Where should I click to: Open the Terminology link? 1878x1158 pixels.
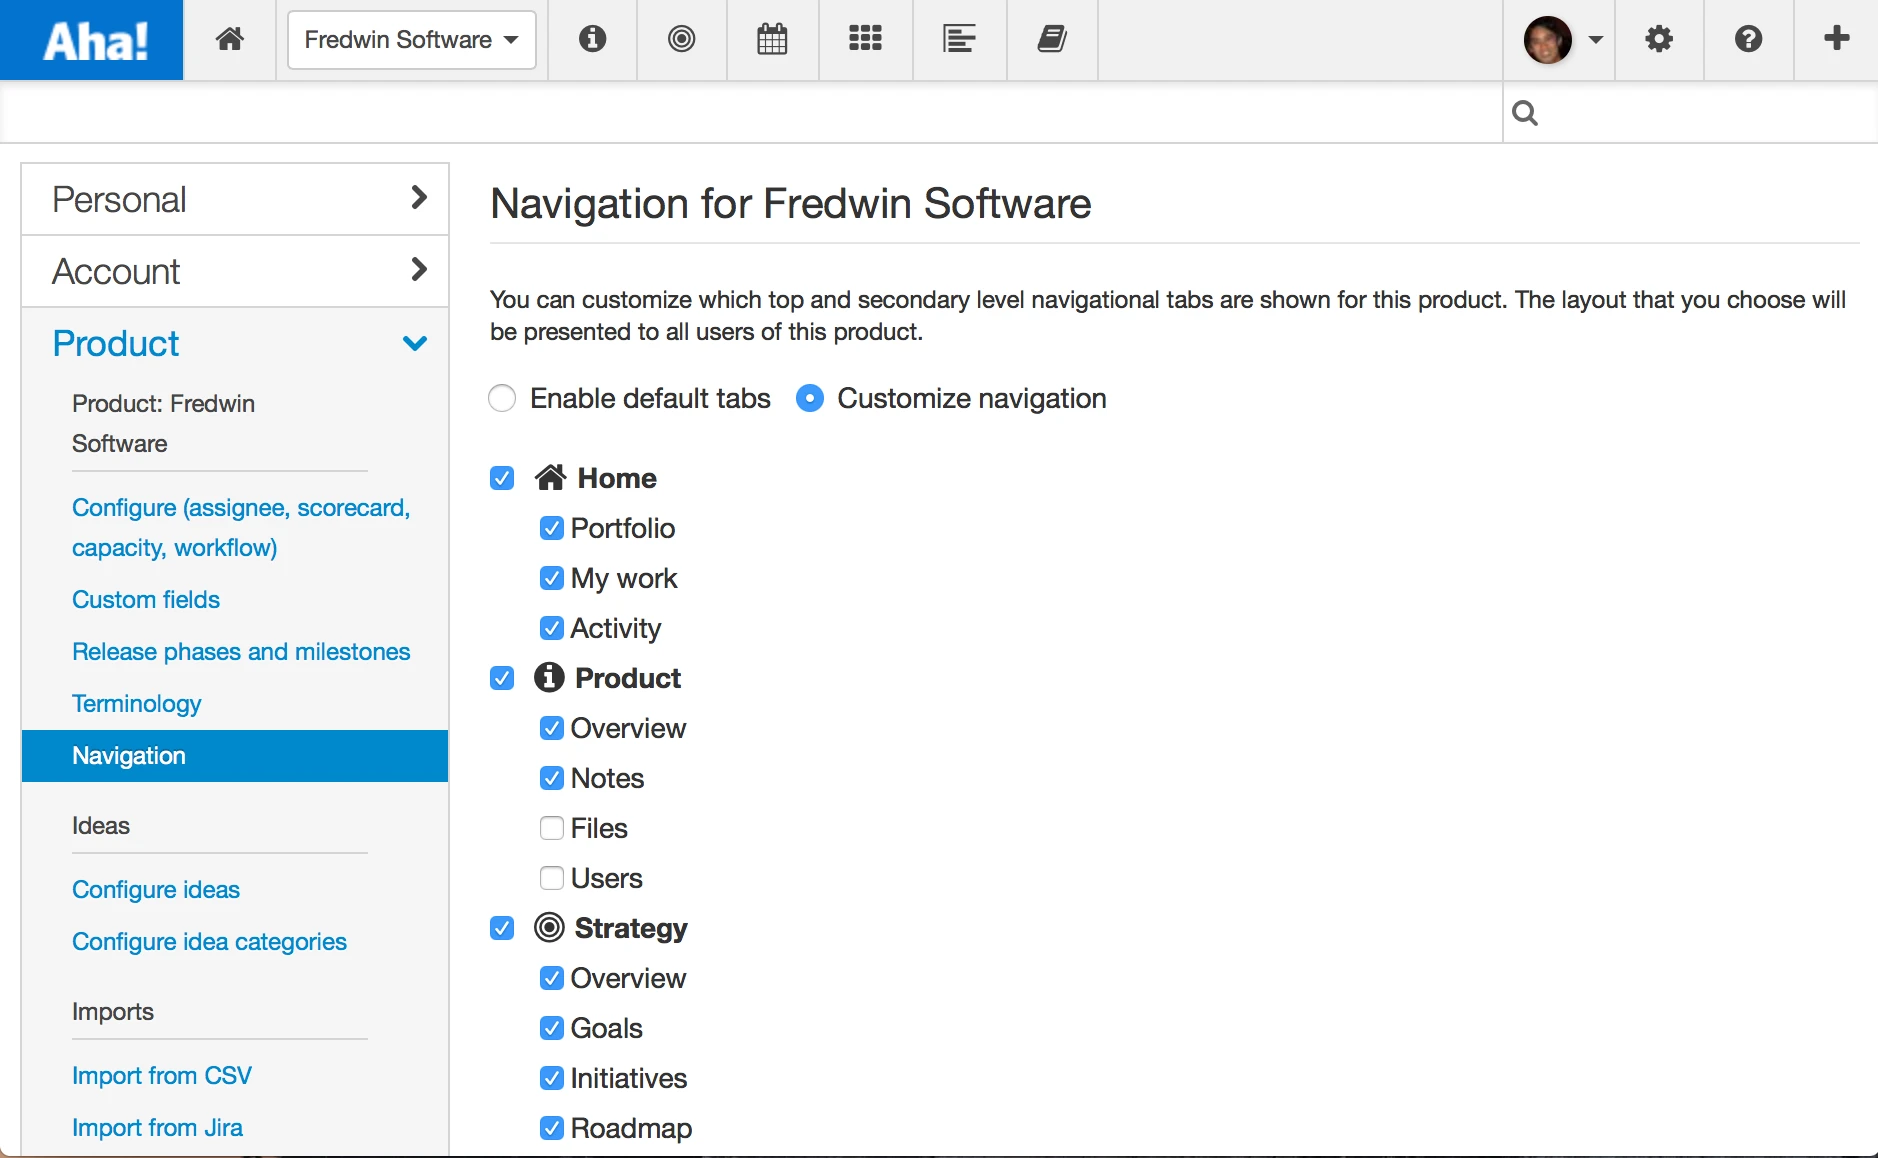click(137, 704)
